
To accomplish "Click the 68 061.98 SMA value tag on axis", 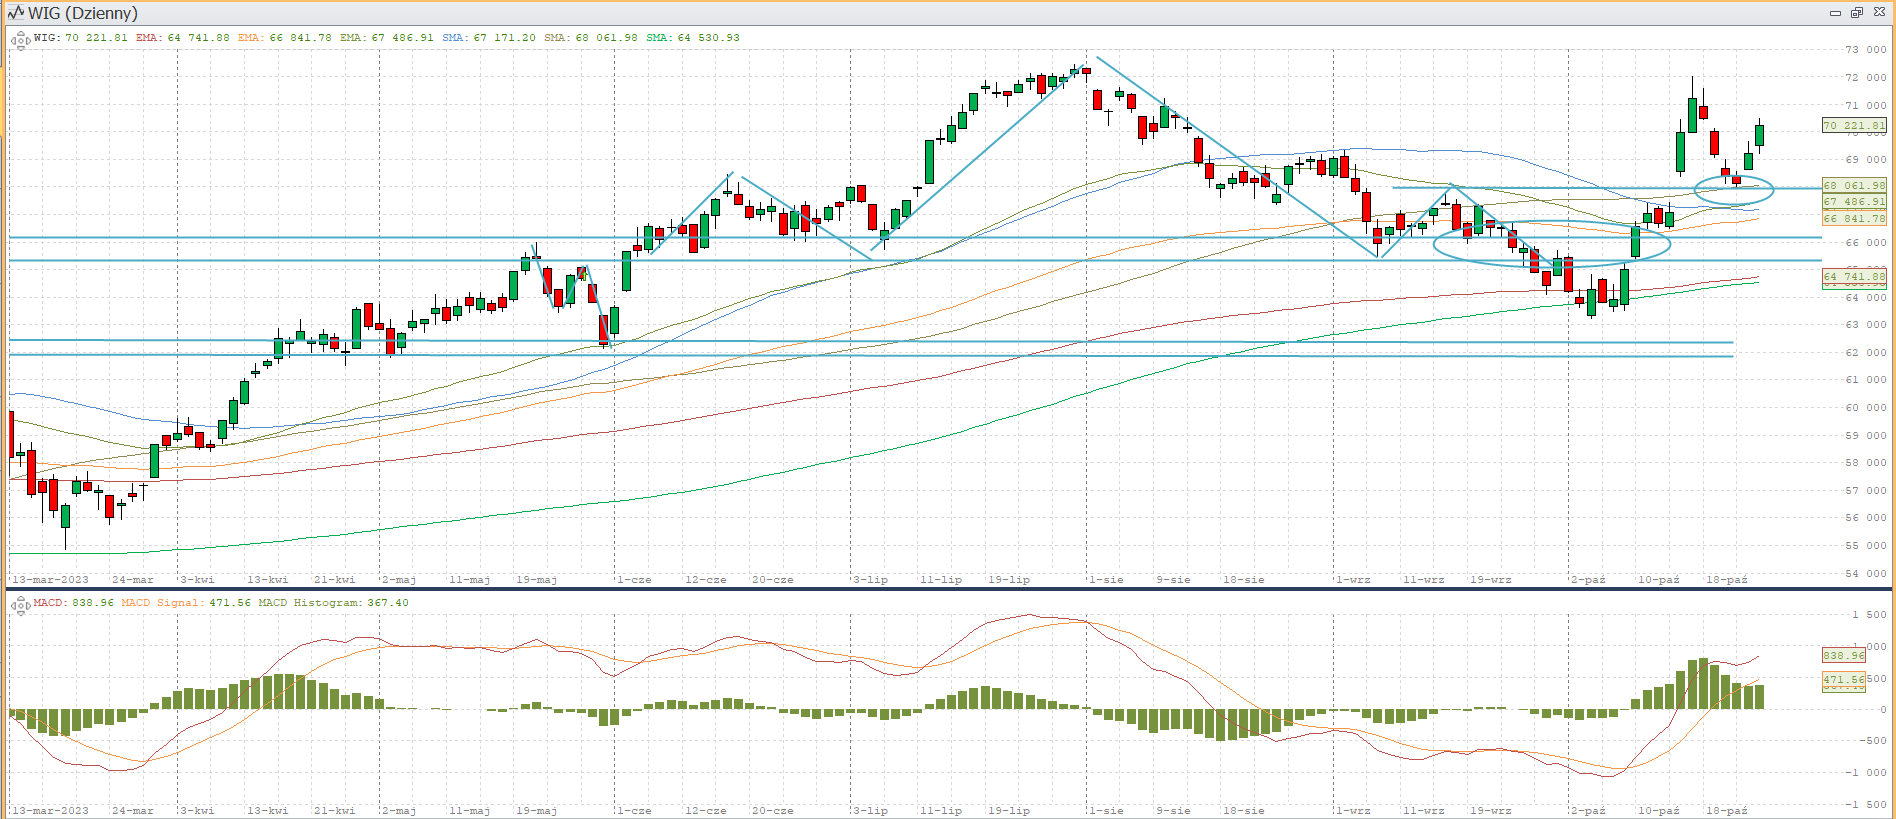I will pos(1853,186).
